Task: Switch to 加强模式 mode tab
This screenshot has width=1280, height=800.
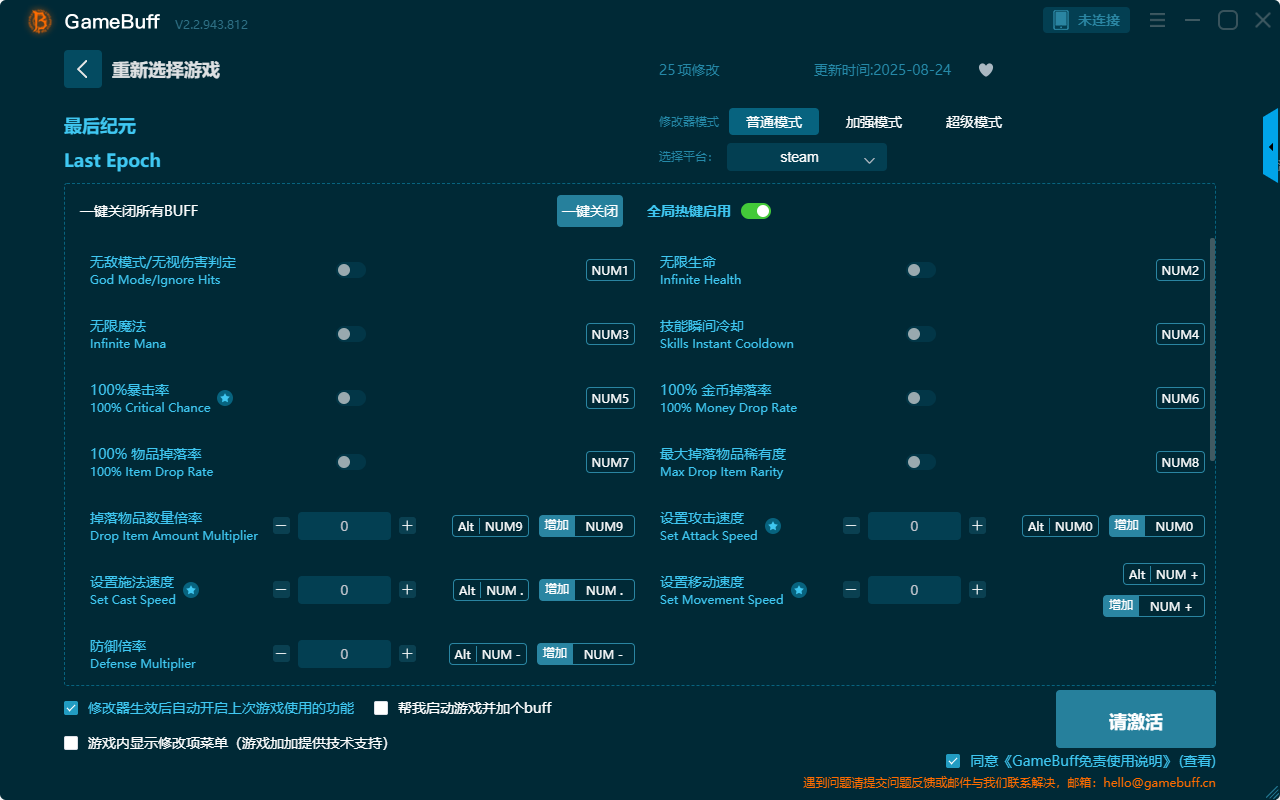Action: click(874, 122)
